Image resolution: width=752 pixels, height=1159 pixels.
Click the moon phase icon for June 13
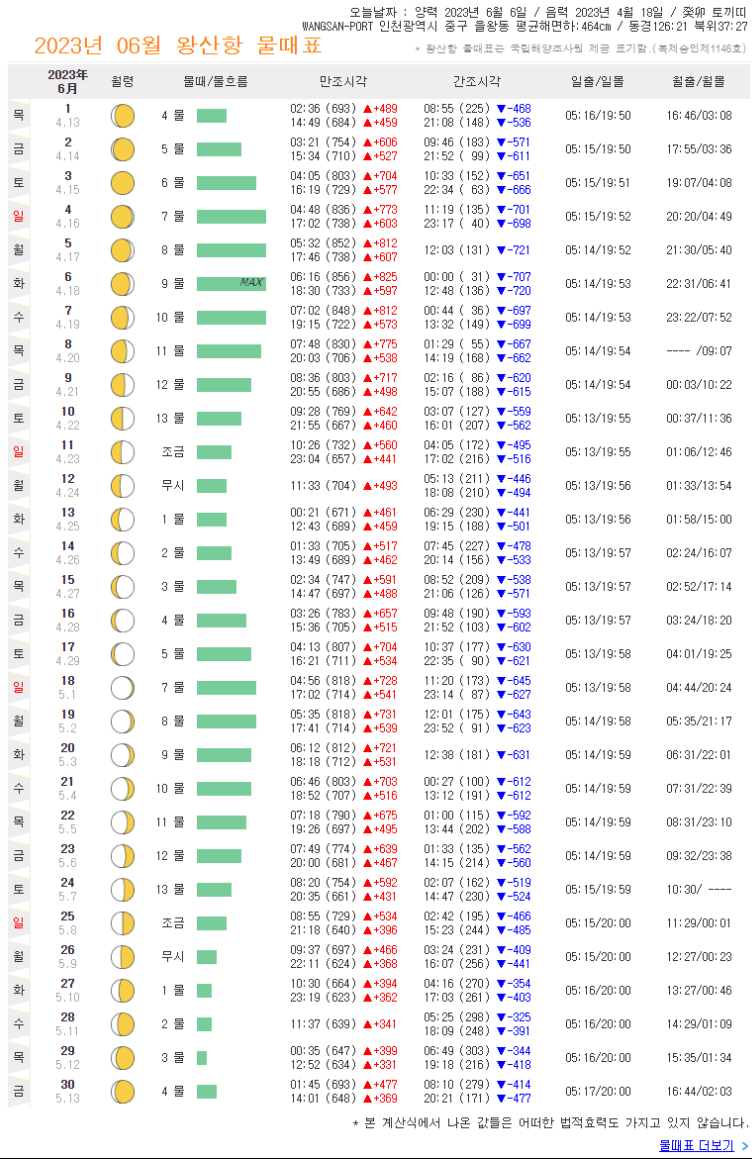coord(123,520)
